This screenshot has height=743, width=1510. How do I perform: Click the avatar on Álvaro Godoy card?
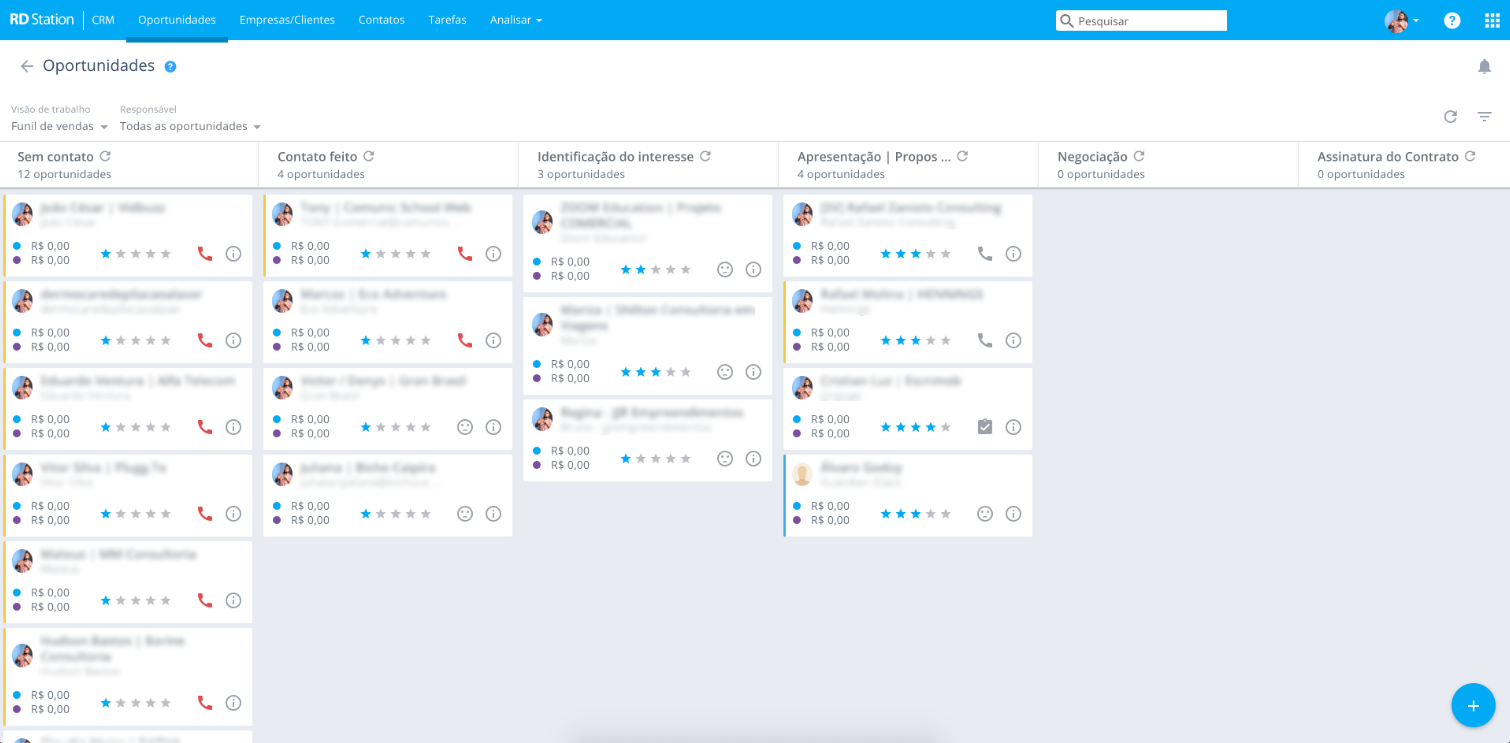[x=802, y=474]
